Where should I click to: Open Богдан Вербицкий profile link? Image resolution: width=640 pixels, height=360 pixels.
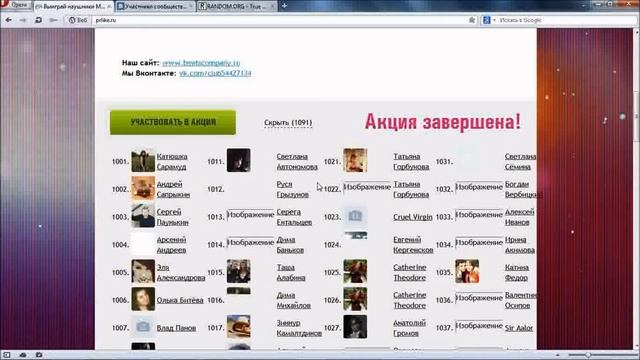tap(524, 189)
